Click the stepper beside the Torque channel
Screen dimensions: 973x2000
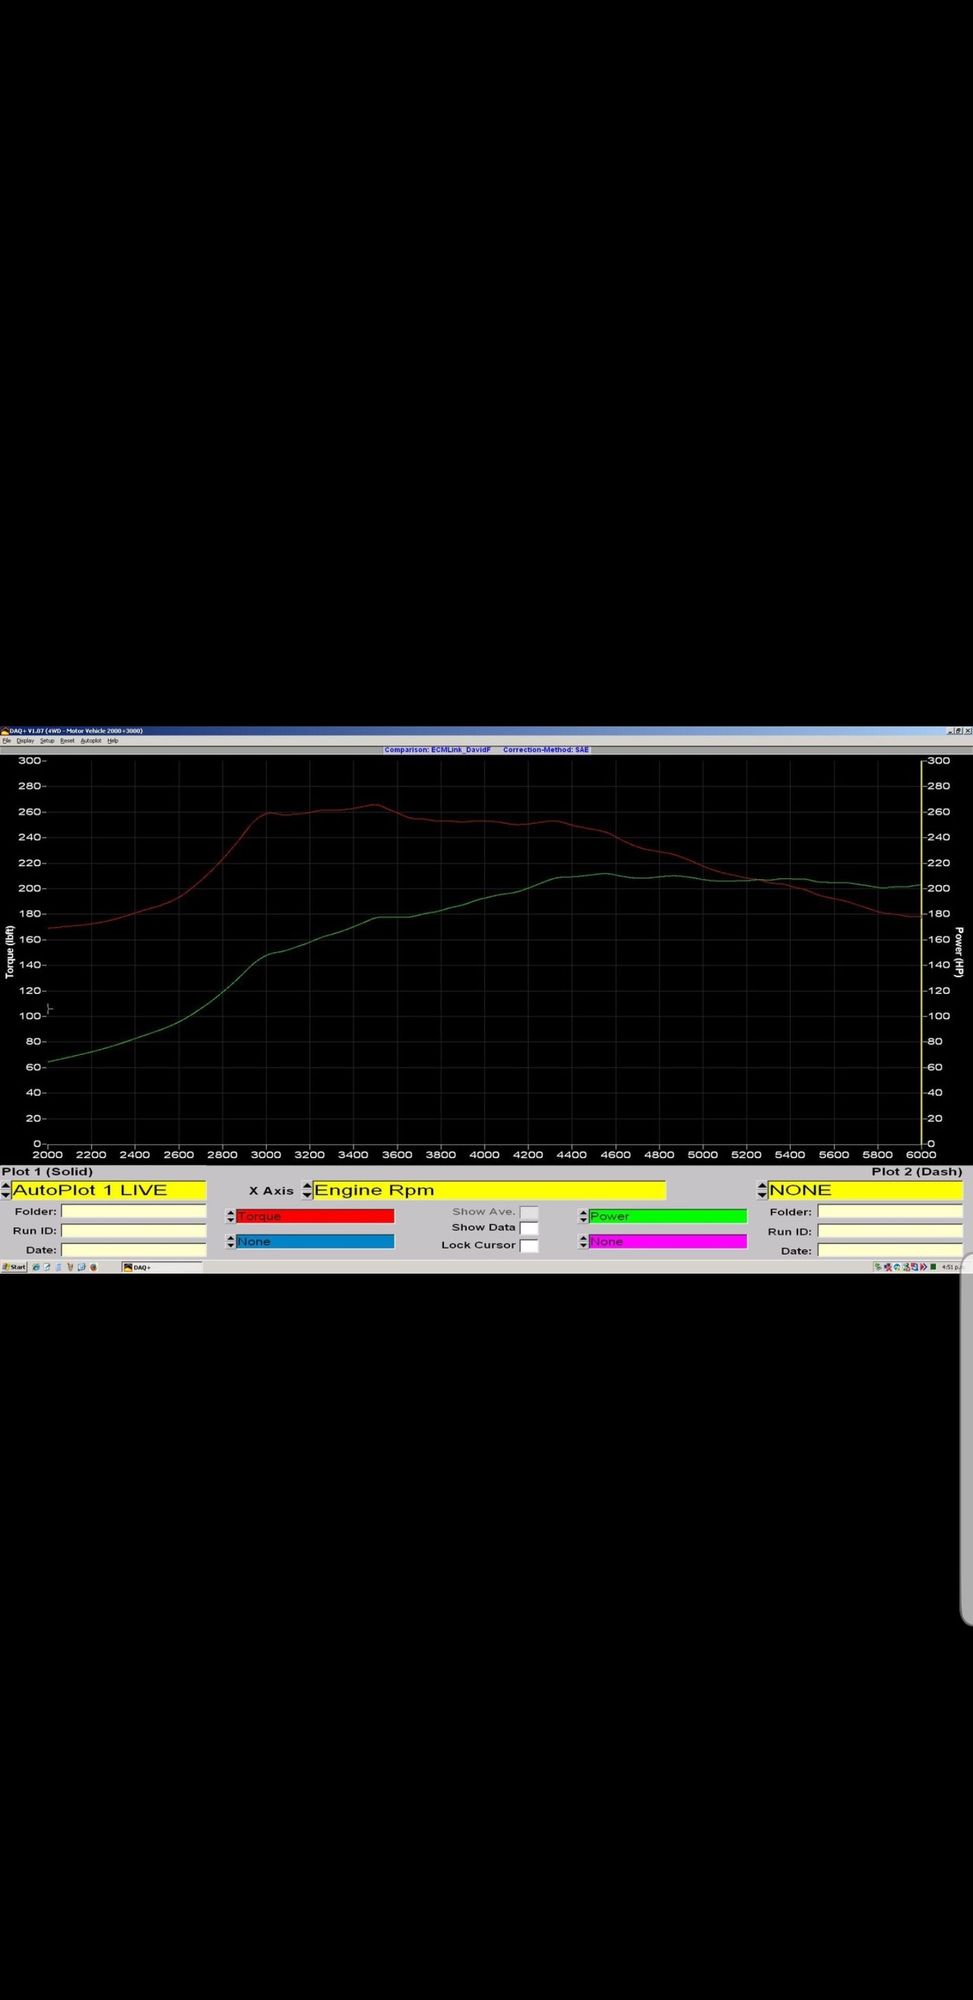231,1216
